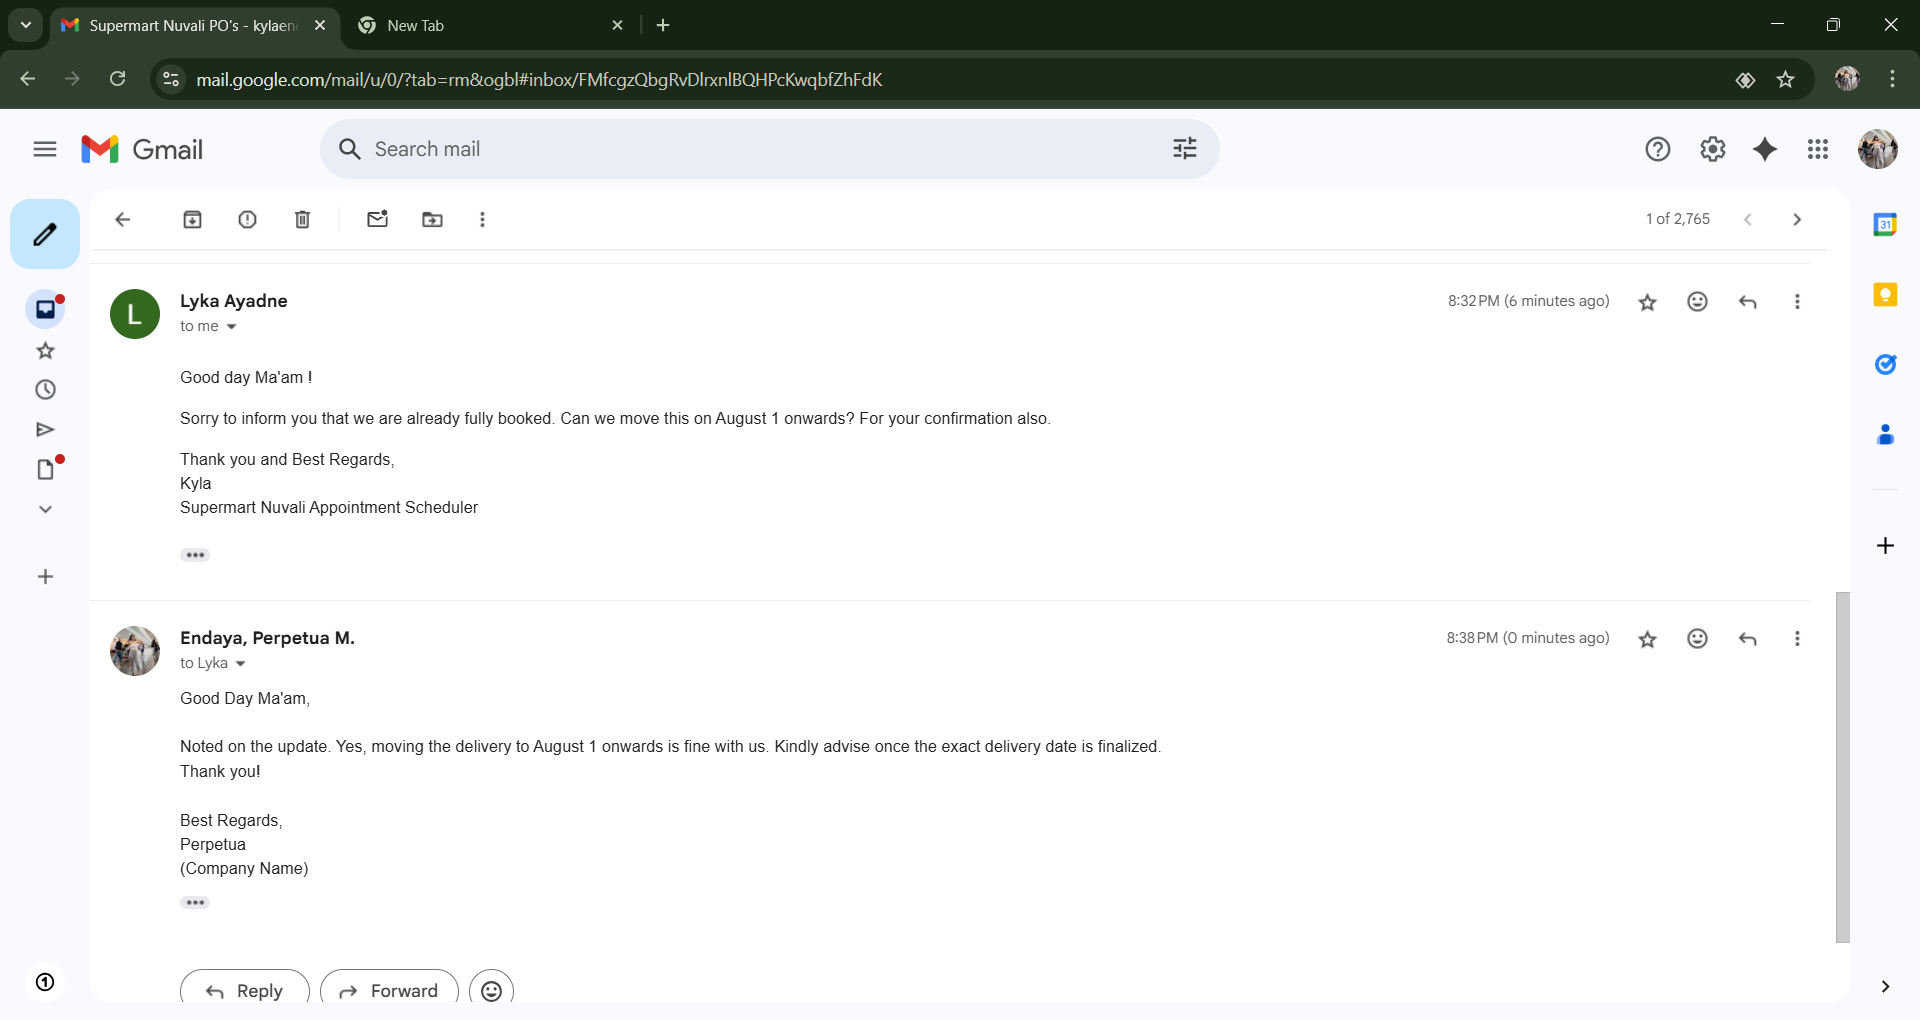The width and height of the screenshot is (1920, 1020).
Task: Open the Gmail main menu hamburger
Action: [45, 149]
